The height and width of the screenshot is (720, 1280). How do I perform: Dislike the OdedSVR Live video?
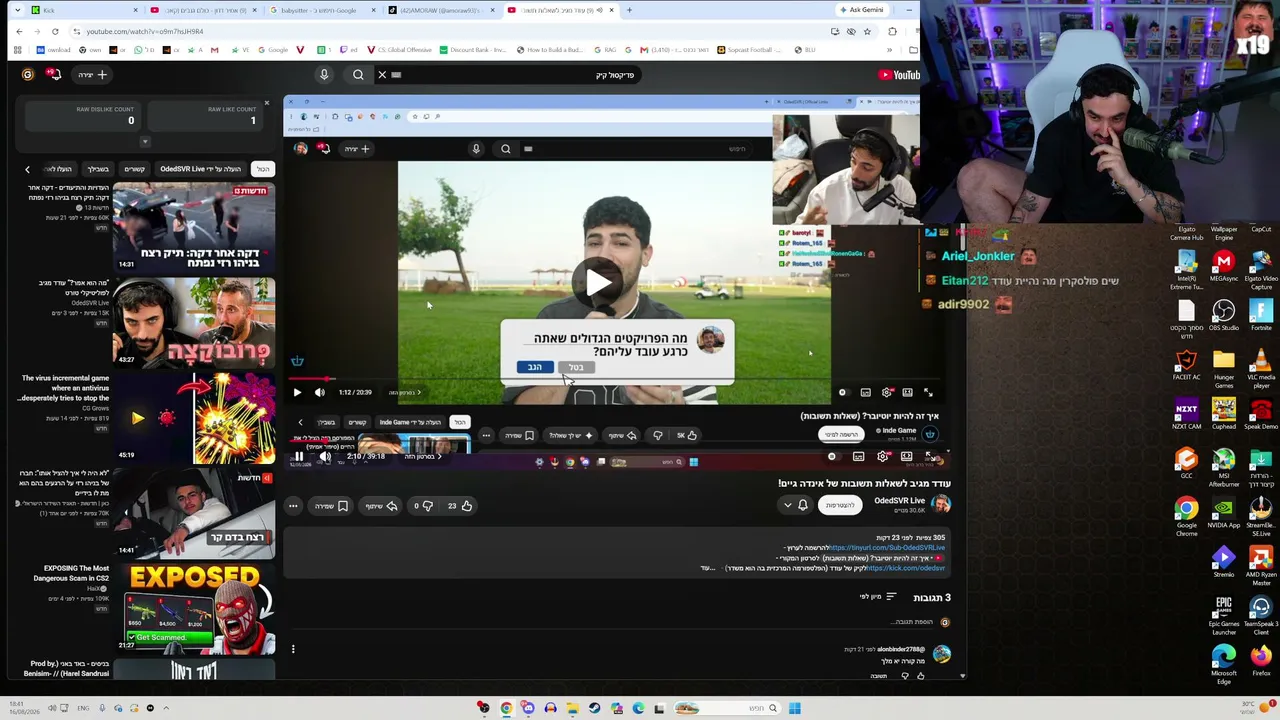point(423,506)
